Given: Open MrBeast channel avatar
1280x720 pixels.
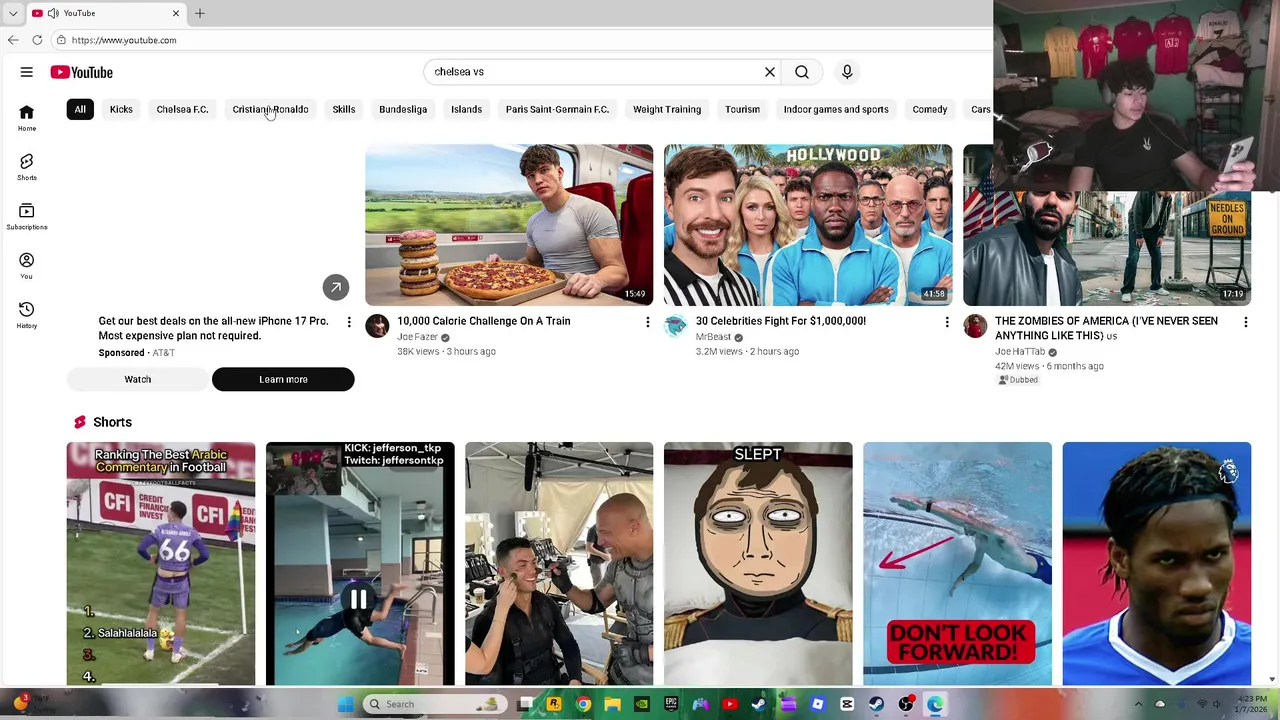Looking at the screenshot, I should coord(676,326).
